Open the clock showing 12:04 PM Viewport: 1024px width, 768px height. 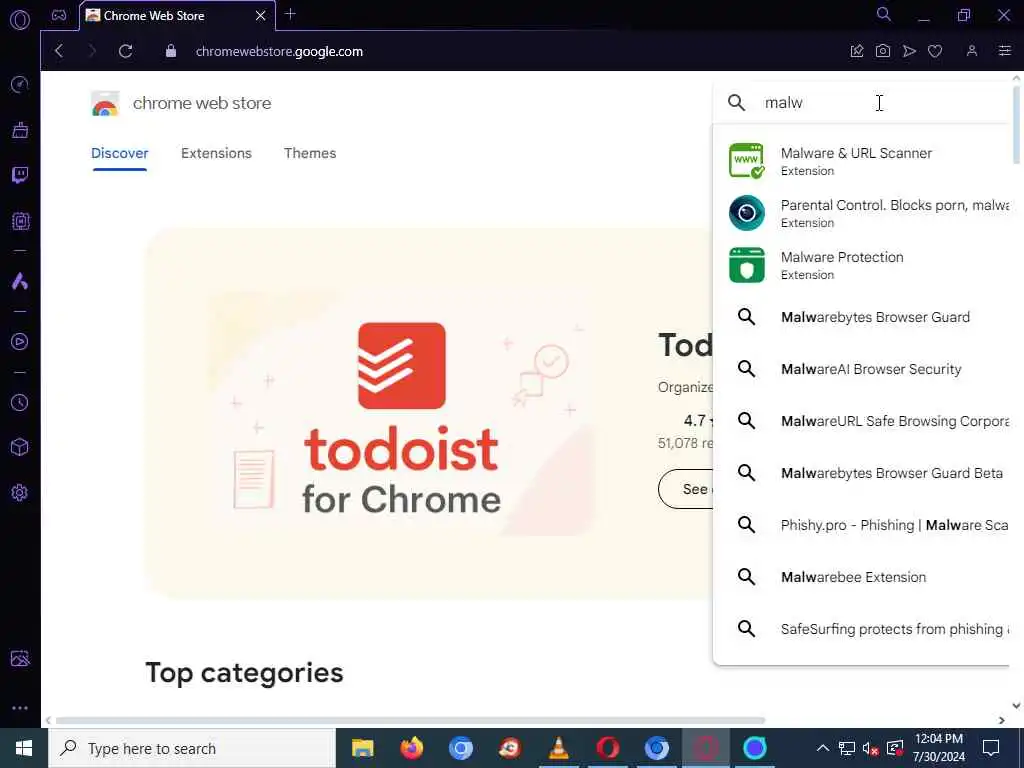(x=938, y=748)
